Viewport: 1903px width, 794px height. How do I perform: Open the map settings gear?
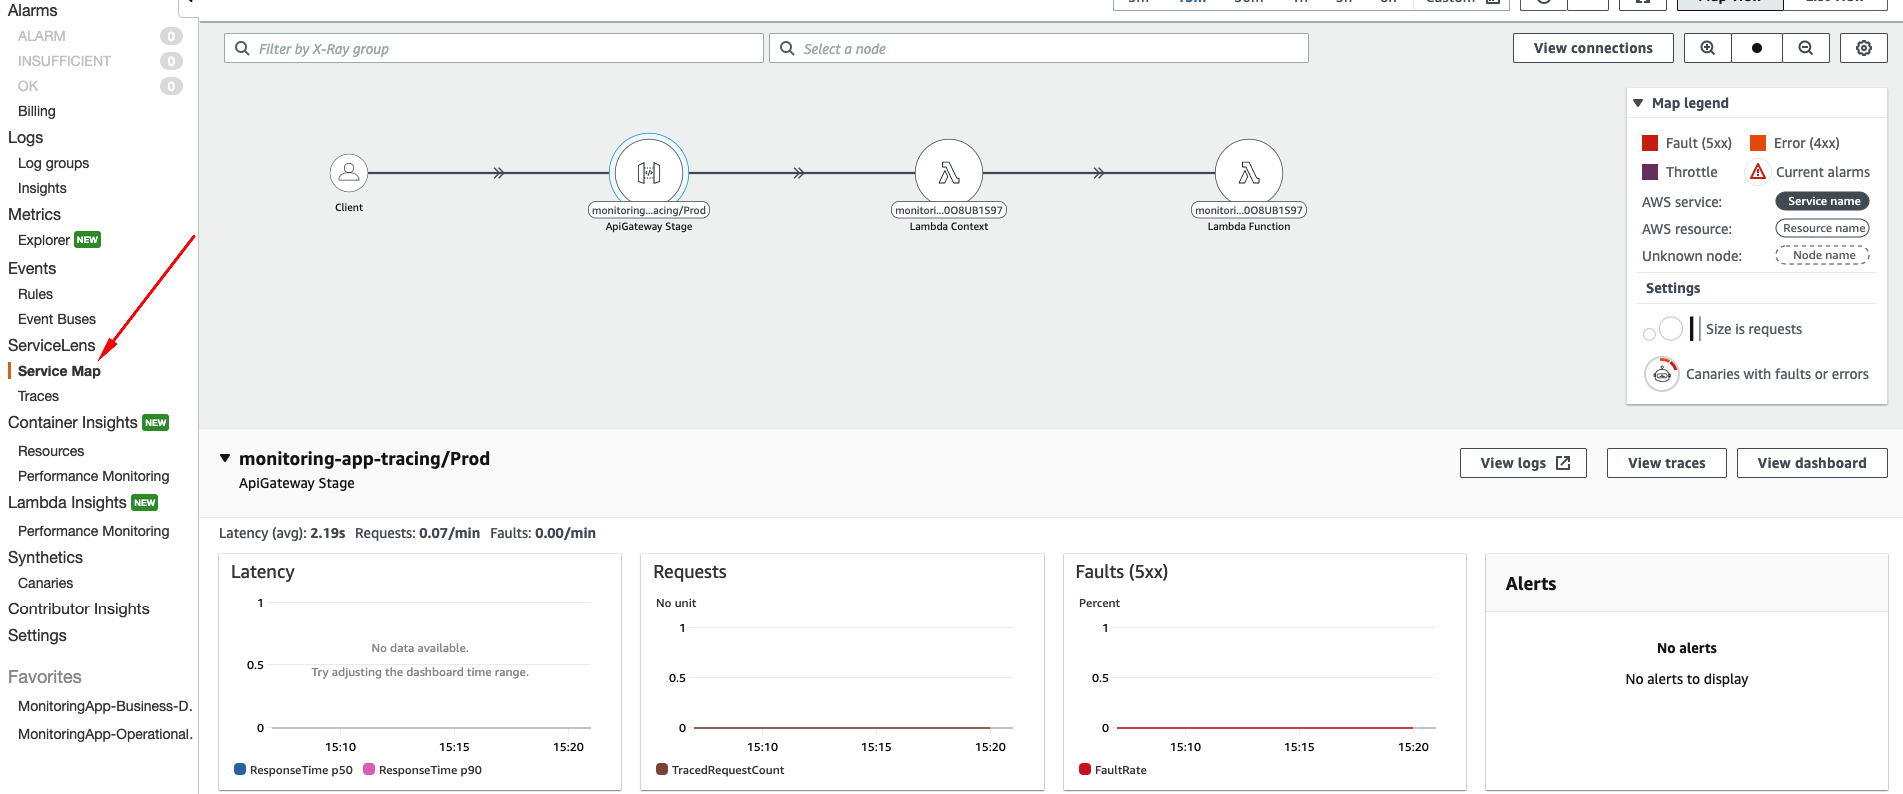coord(1864,48)
